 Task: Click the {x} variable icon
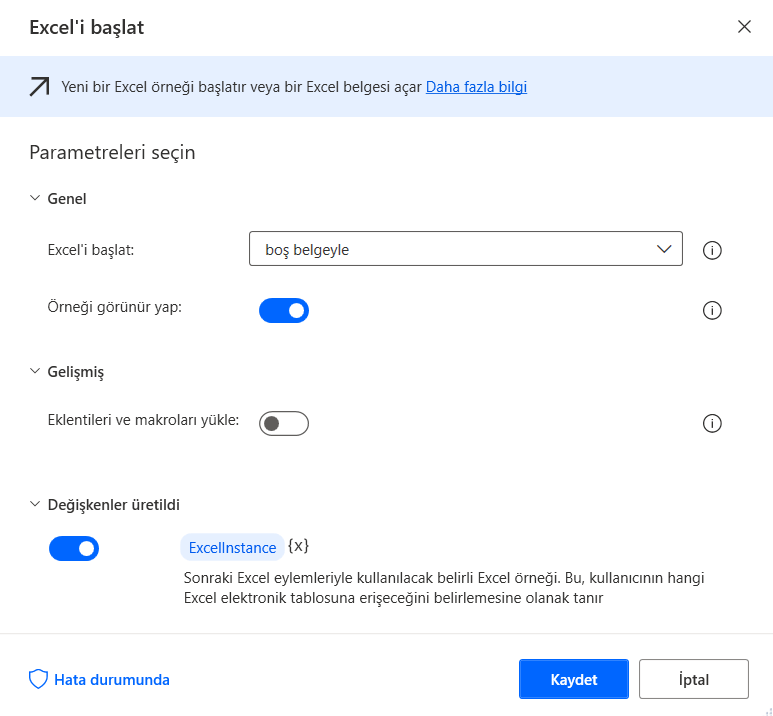pyautogui.click(x=298, y=546)
